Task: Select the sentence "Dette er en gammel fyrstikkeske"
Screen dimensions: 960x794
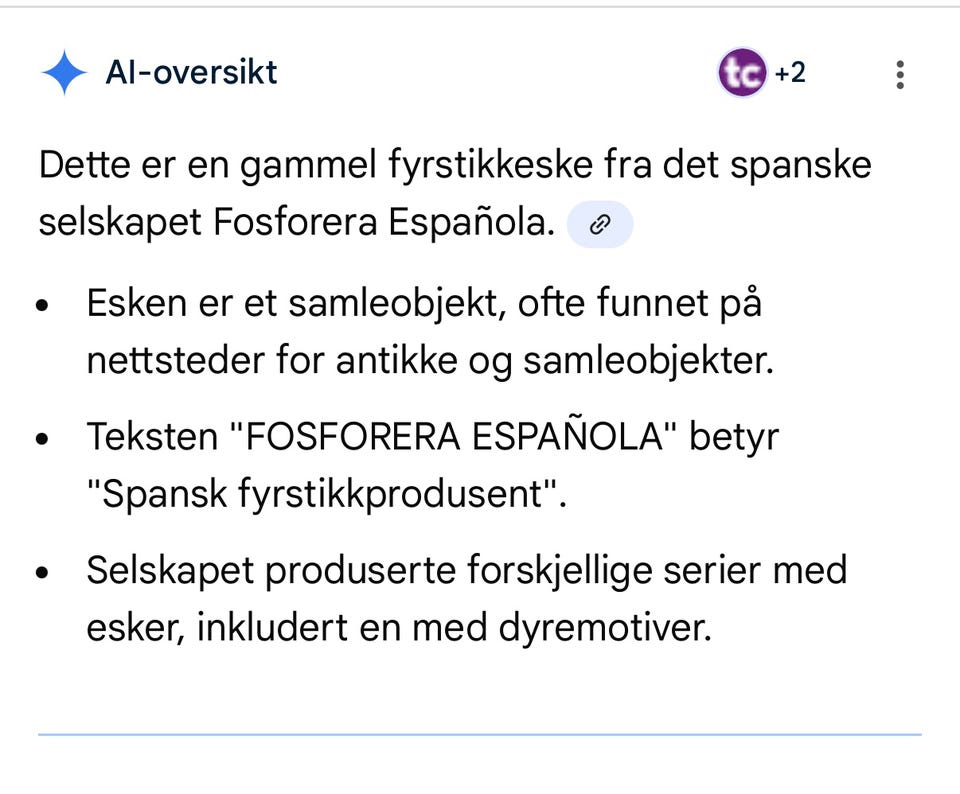Action: [x=316, y=165]
